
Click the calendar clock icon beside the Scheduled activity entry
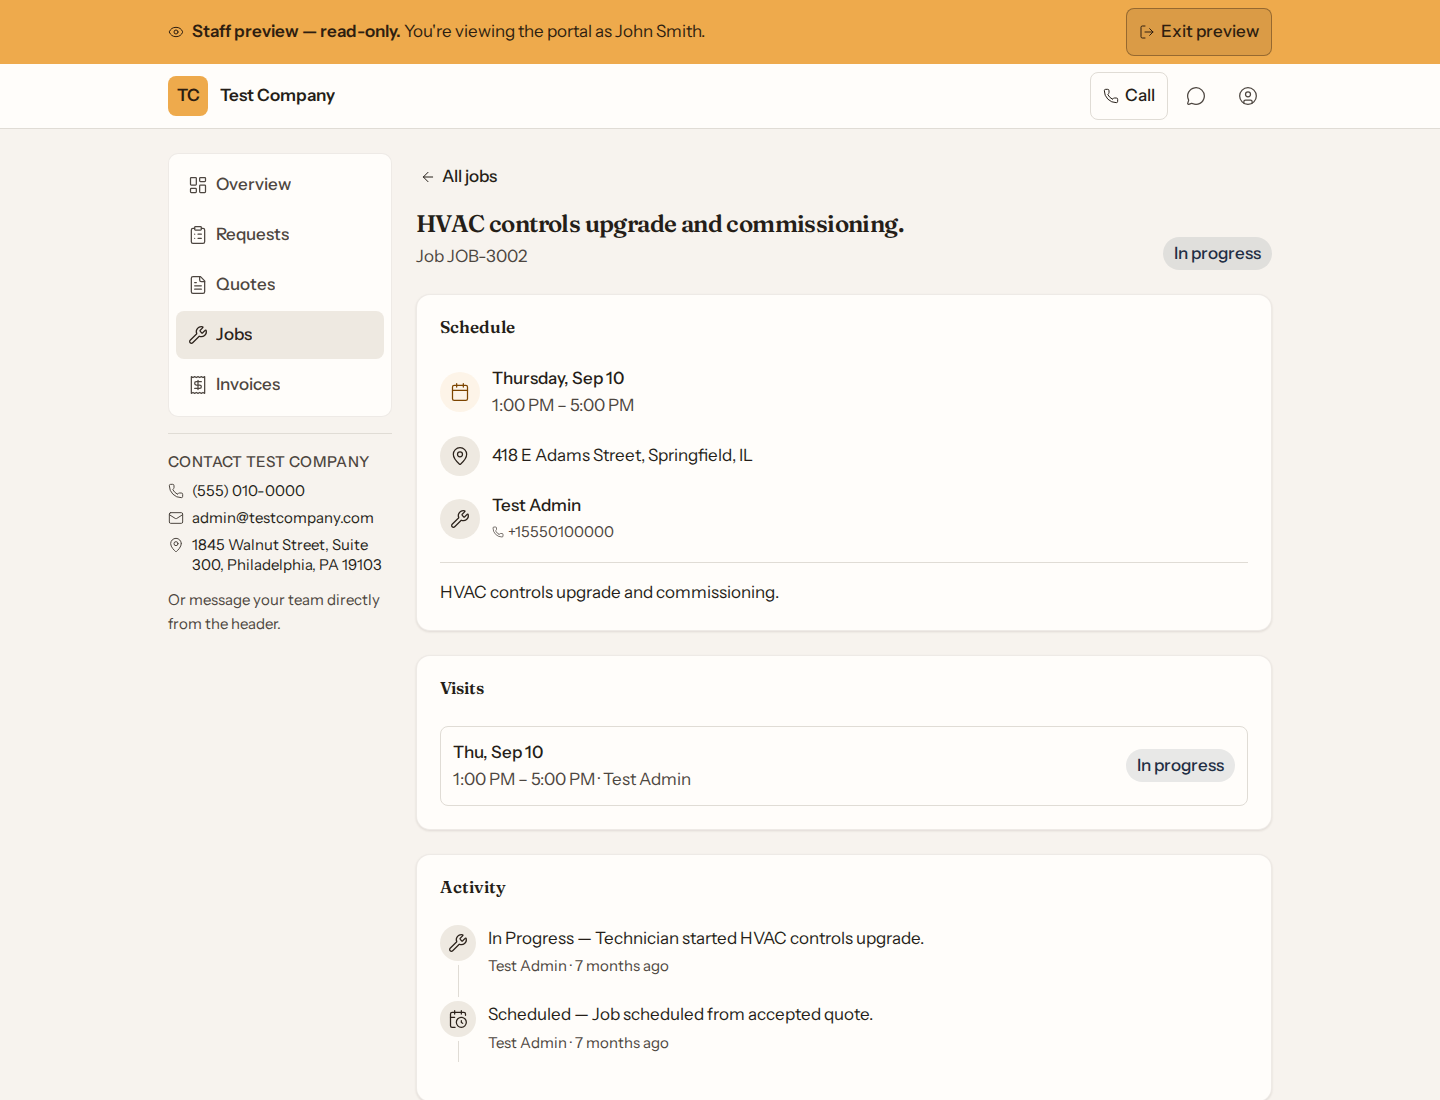(458, 1020)
